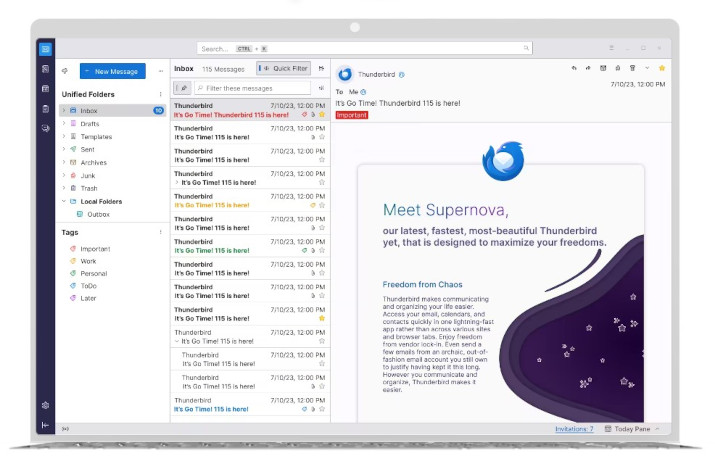Click the tag icon on the blue message

pos(305,409)
